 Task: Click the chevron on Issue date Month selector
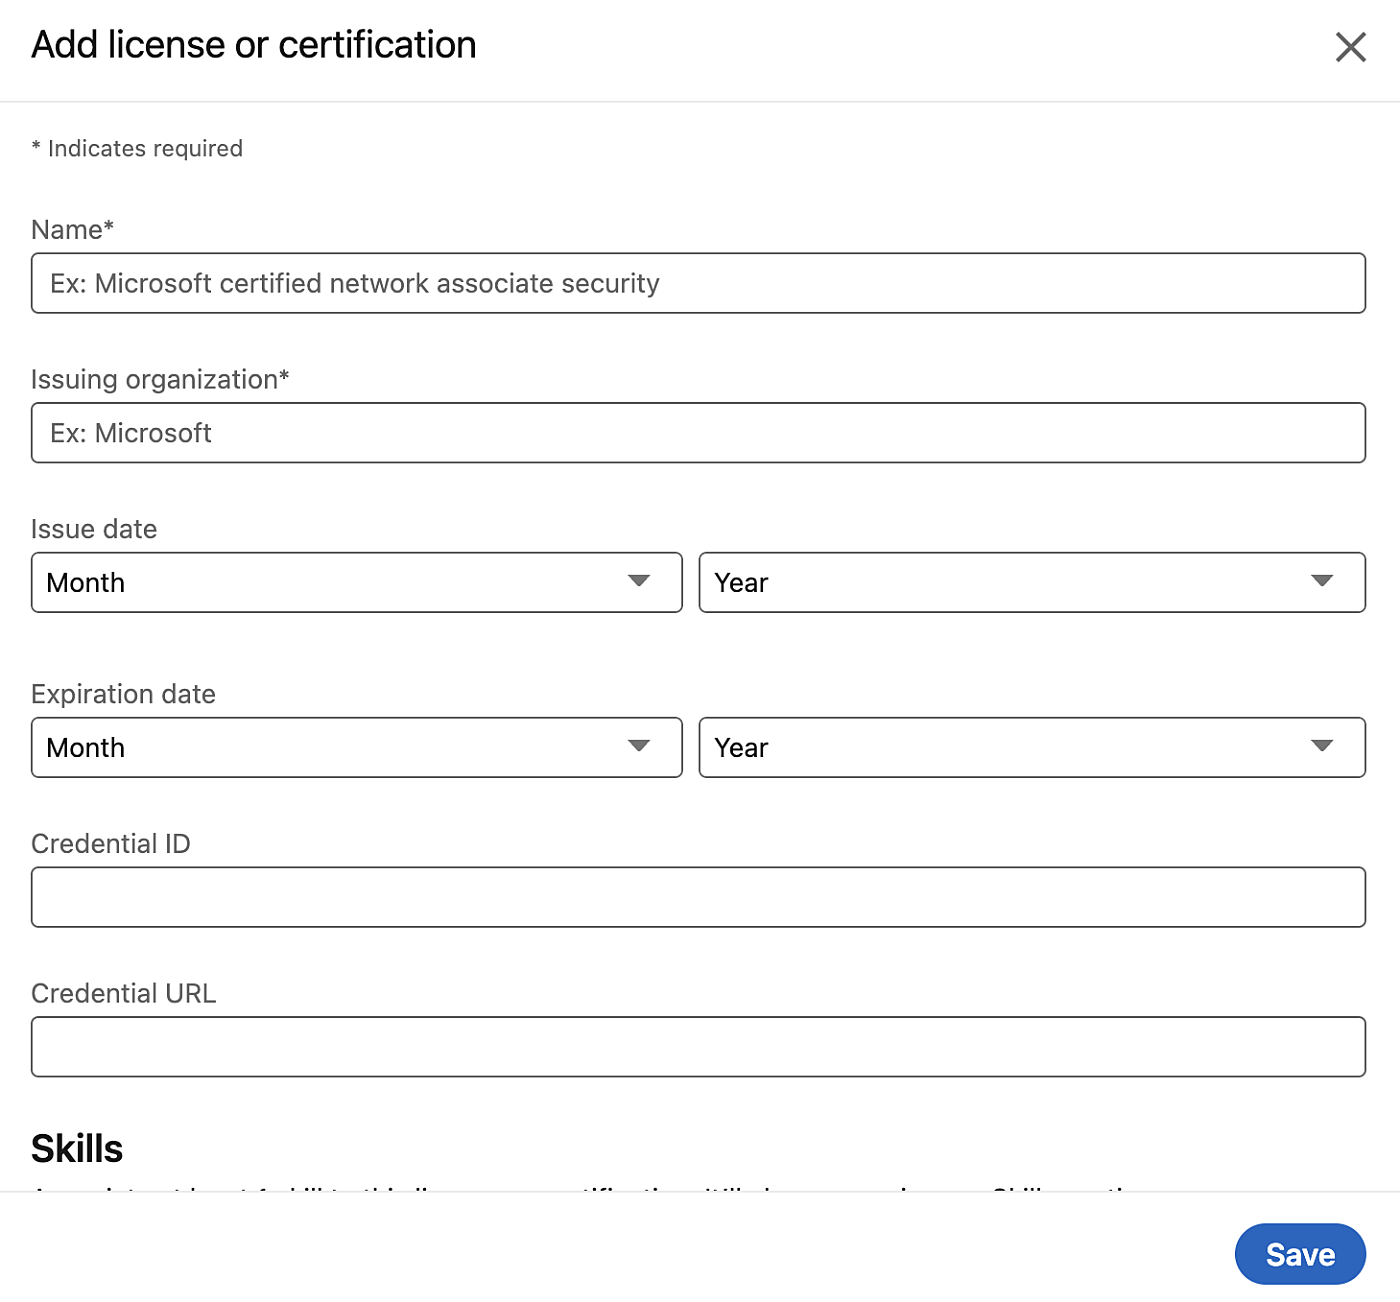point(639,582)
